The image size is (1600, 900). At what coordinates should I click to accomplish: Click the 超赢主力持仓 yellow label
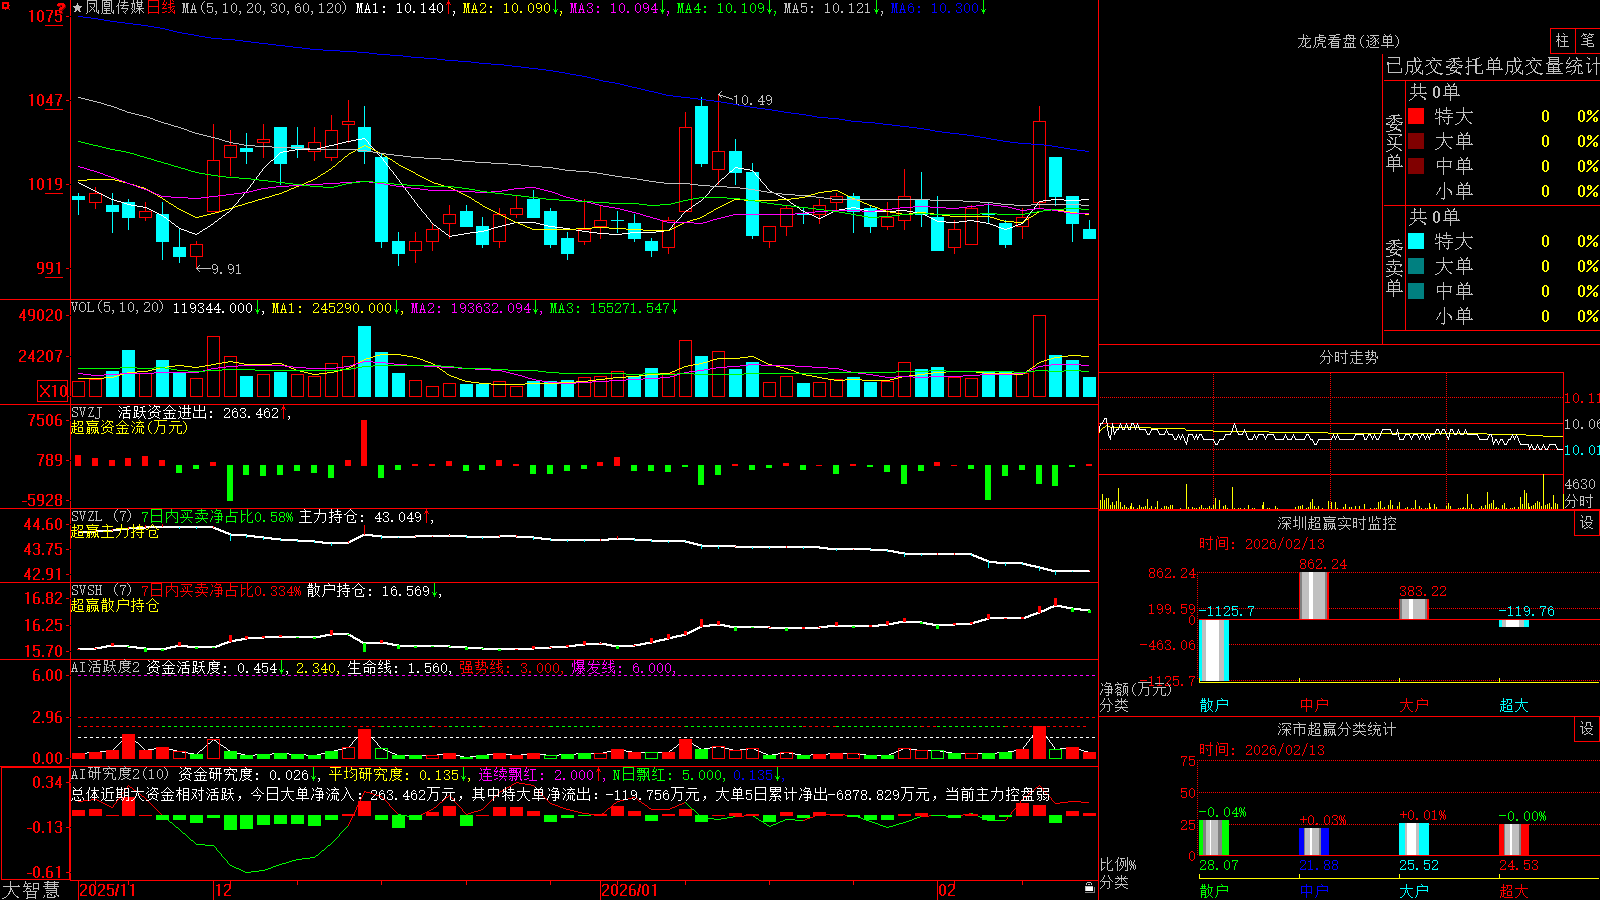[115, 531]
